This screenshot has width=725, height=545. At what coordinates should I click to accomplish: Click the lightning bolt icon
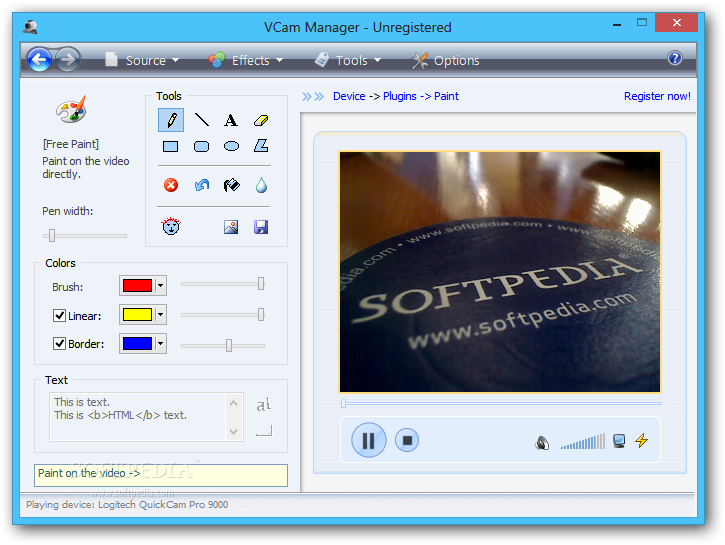pyautogui.click(x=642, y=440)
